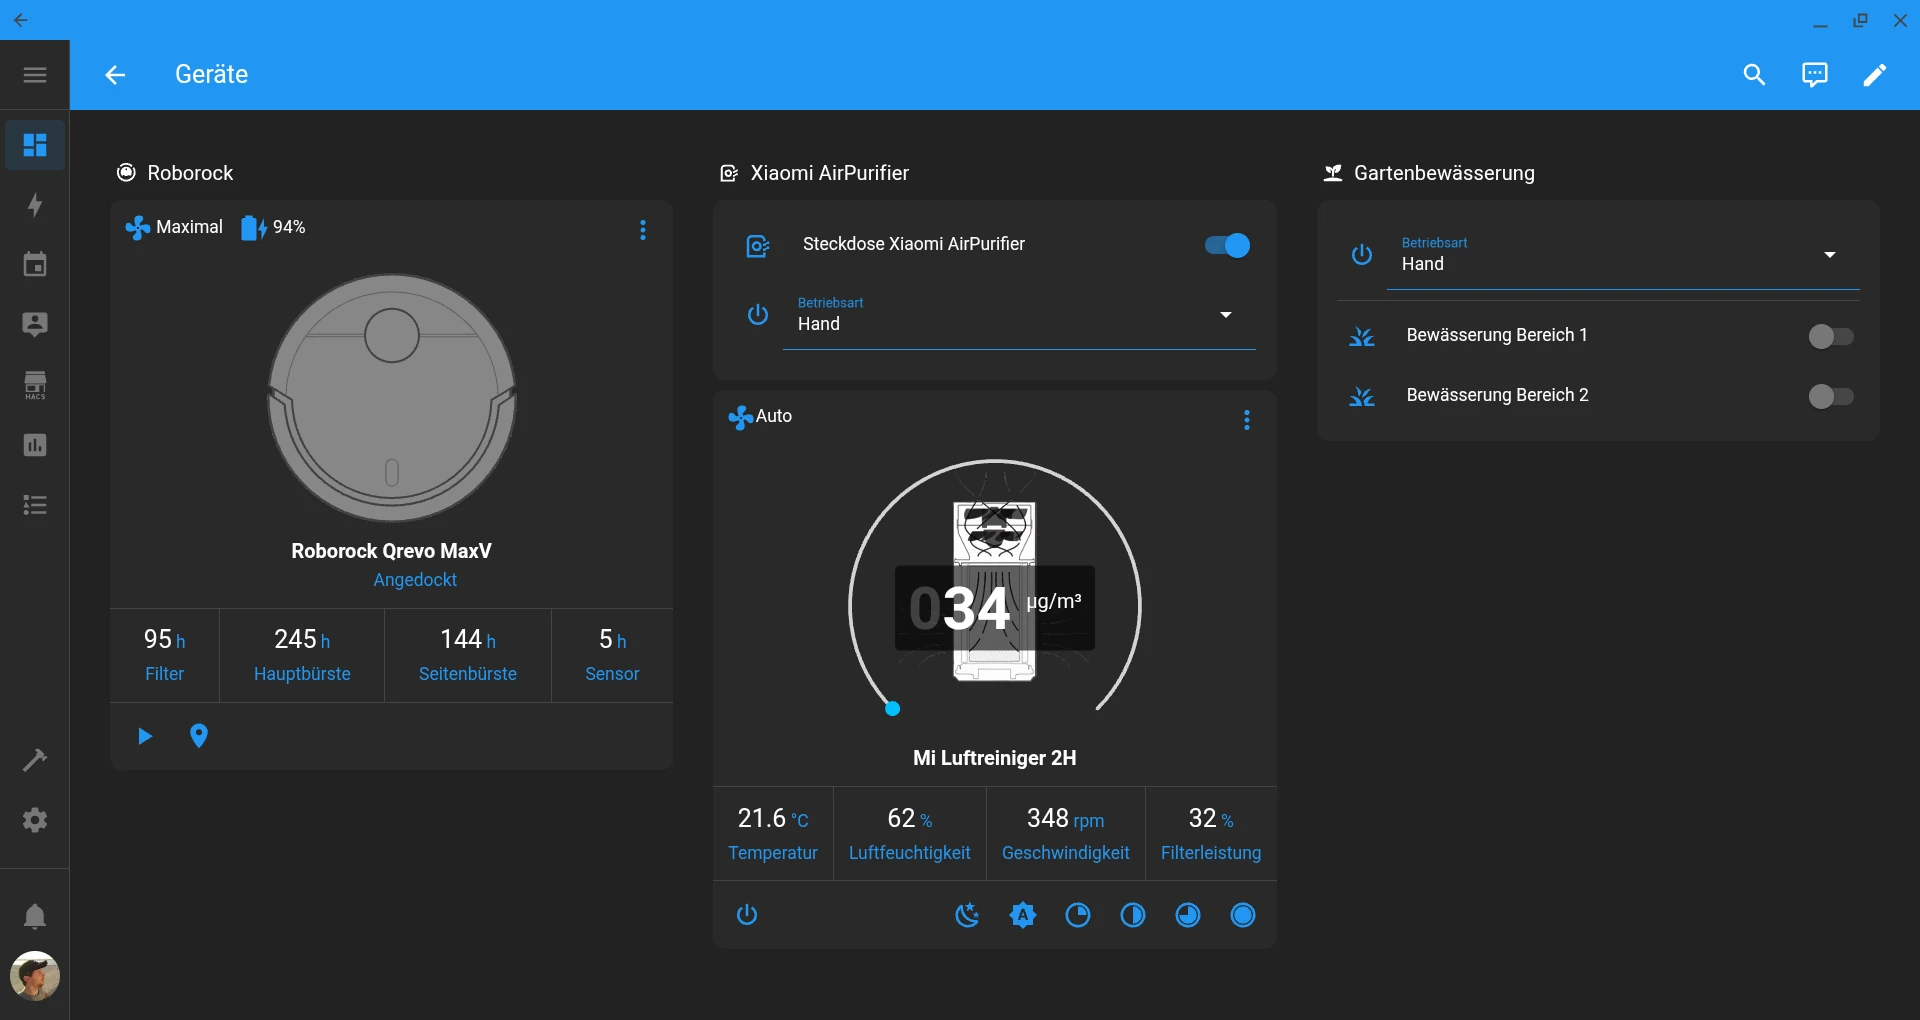Click the Roborock vacuum image
Image resolution: width=1920 pixels, height=1020 pixels.
click(392, 398)
